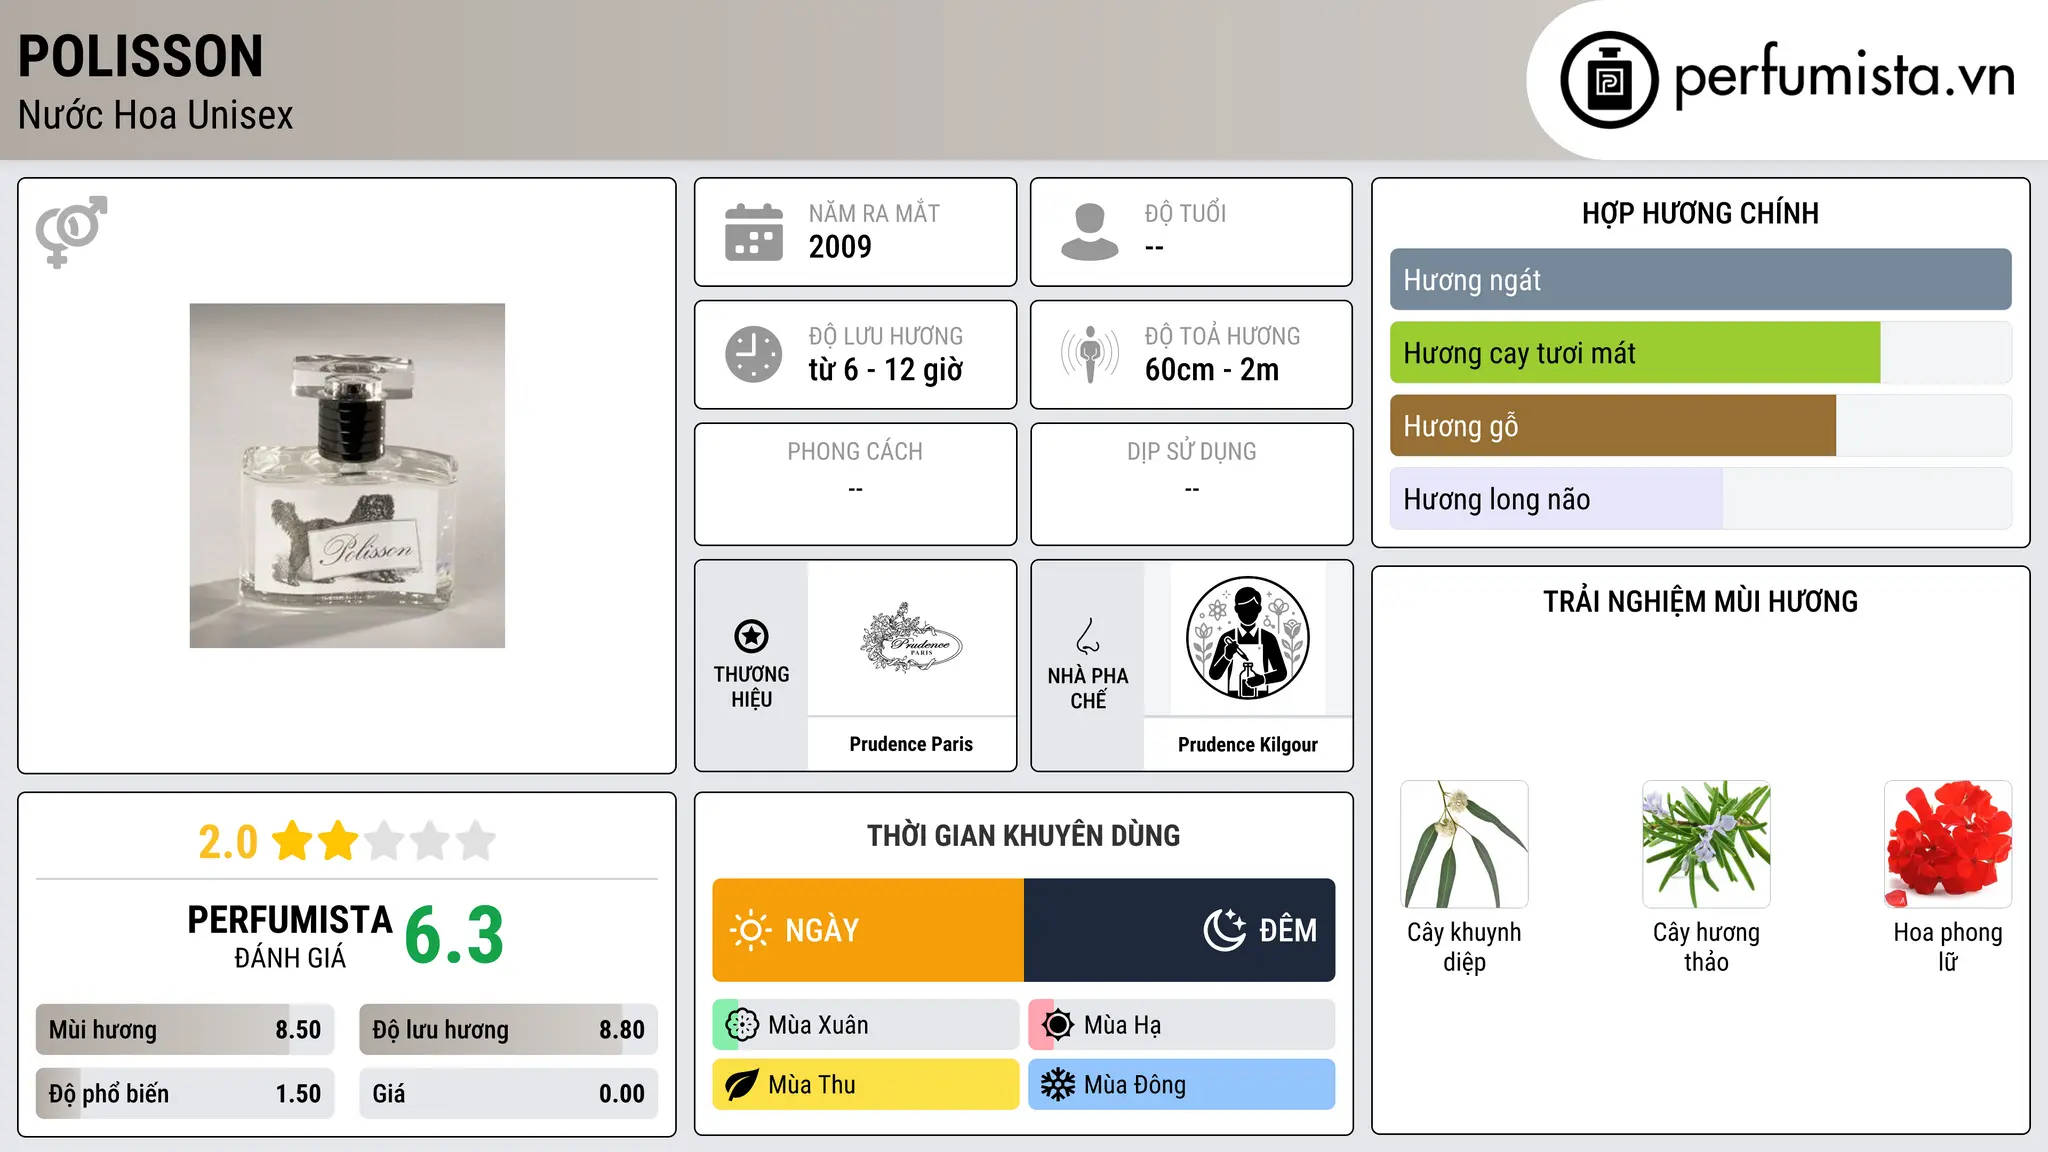Click the leaf icon for Mùa Thu
2048x1152 pixels.
click(x=742, y=1085)
